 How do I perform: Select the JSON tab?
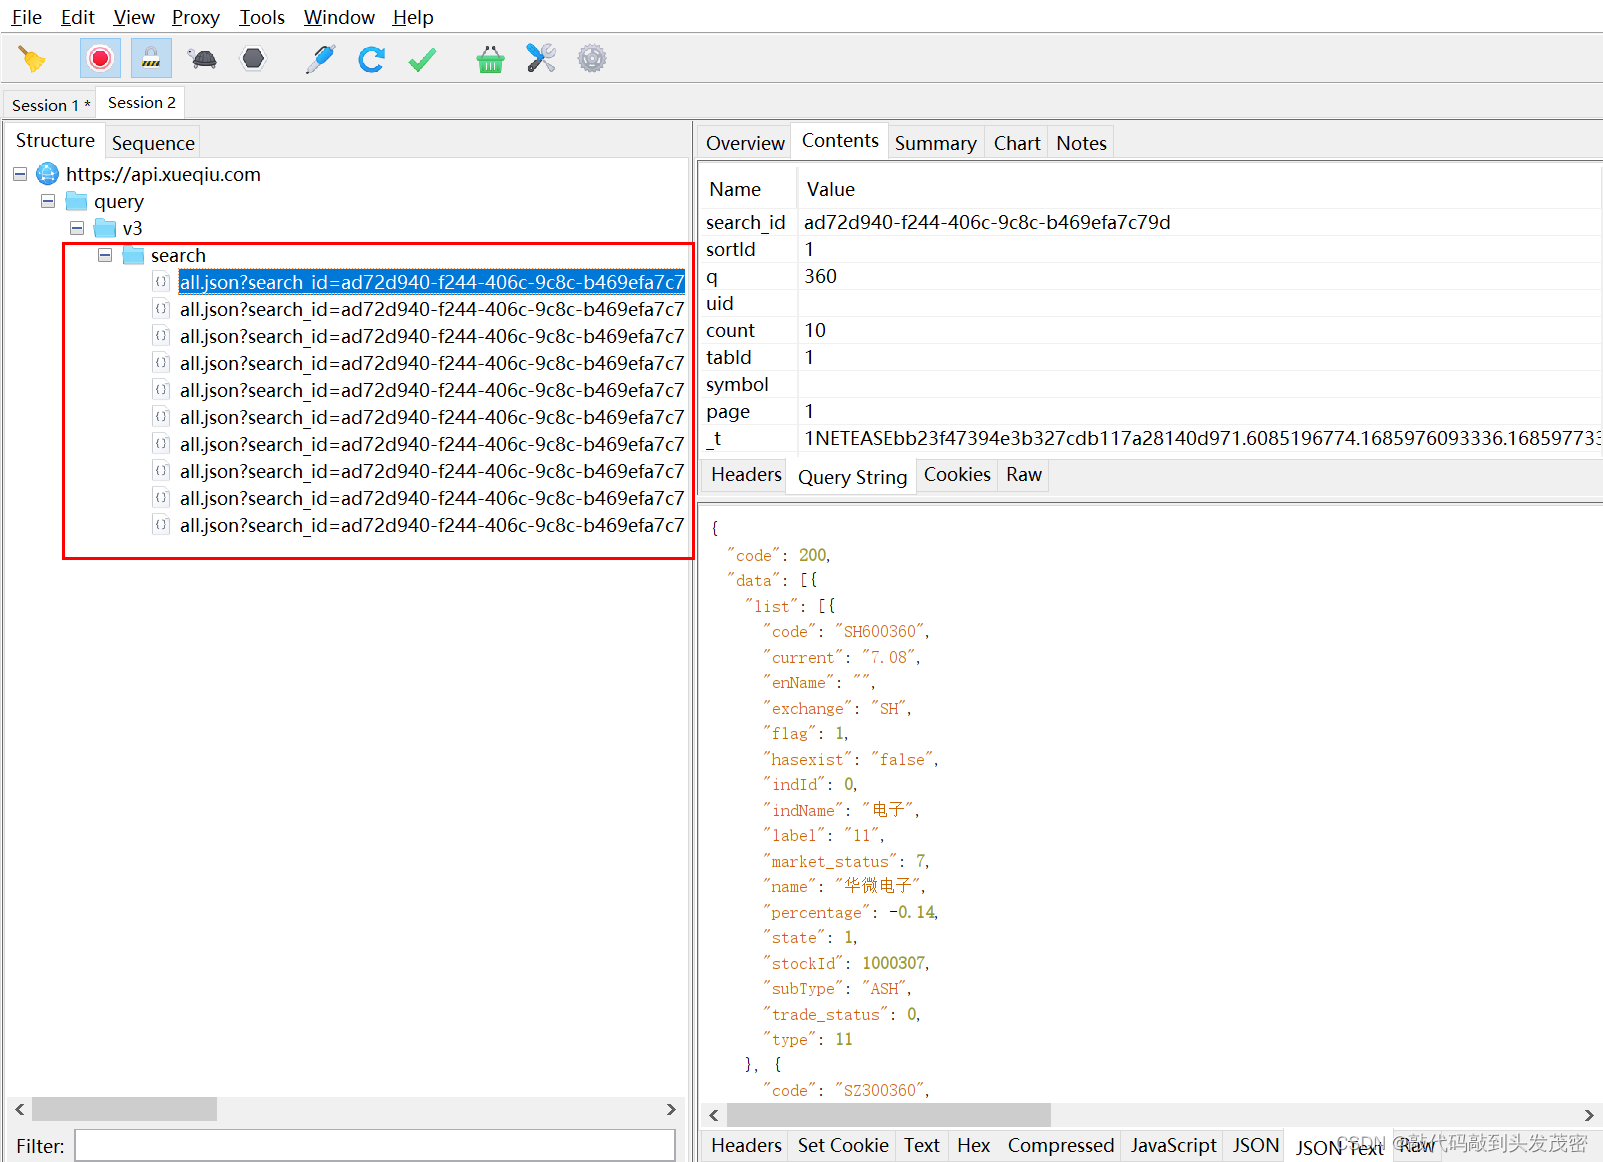(x=1255, y=1145)
